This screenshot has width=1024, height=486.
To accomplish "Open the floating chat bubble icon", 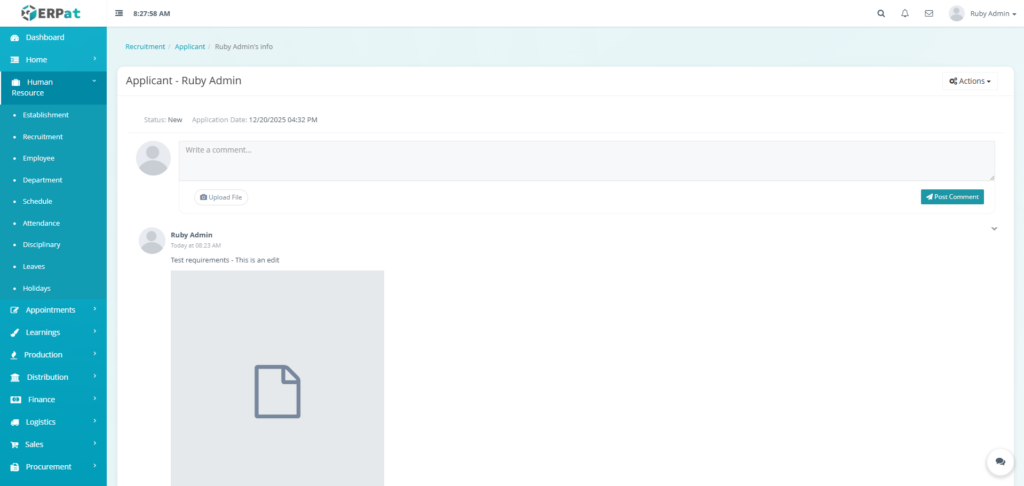I will (1000, 461).
